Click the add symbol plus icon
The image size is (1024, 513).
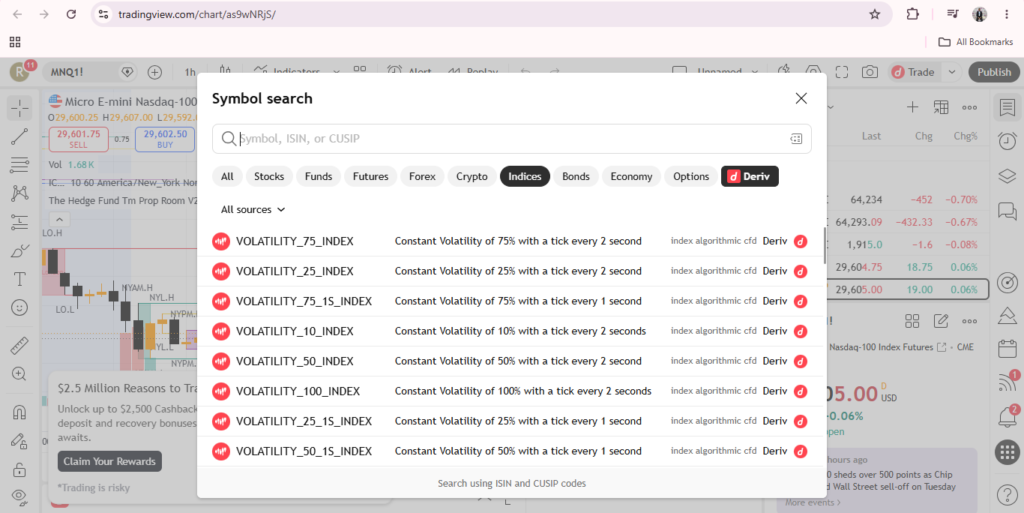pos(155,72)
